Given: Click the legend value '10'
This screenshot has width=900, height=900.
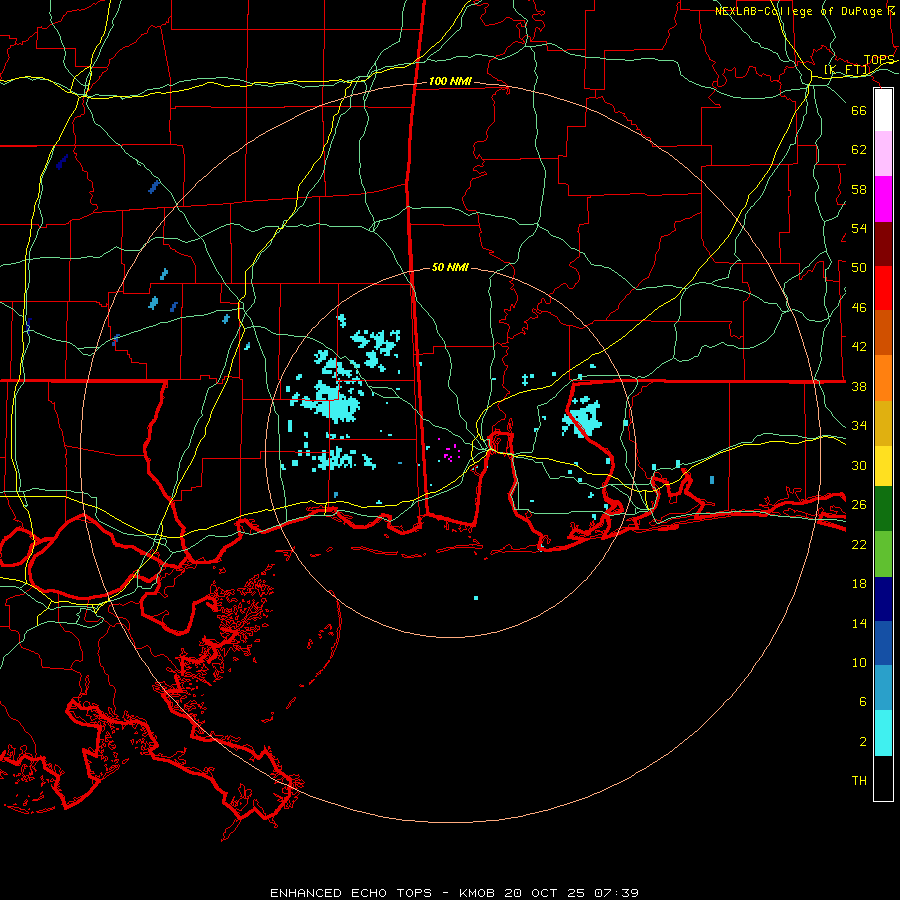Looking at the screenshot, I should pos(859,662).
